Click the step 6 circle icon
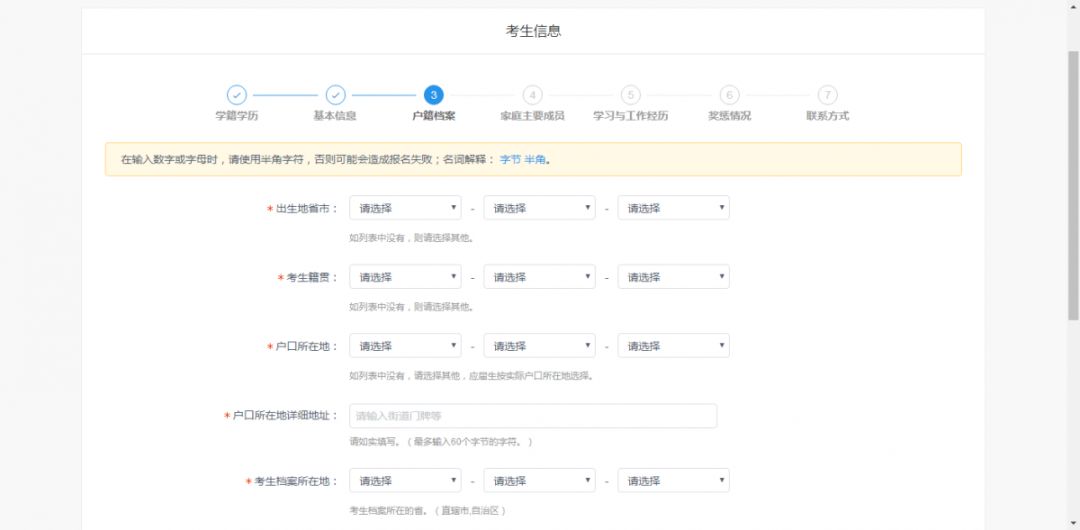The height and width of the screenshot is (530, 1080). (729, 95)
